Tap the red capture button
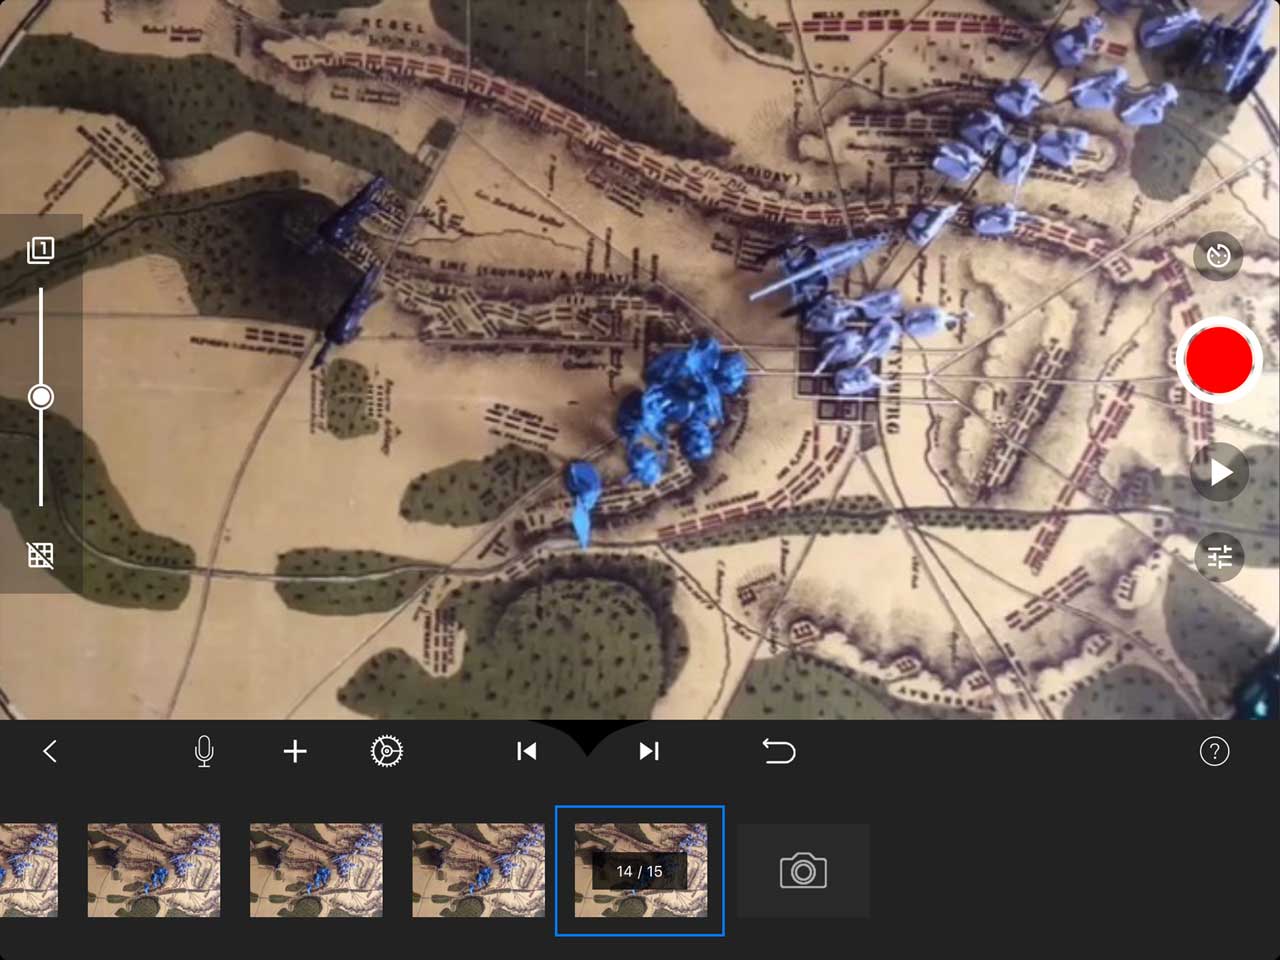The height and width of the screenshot is (960, 1280). 1219,359
